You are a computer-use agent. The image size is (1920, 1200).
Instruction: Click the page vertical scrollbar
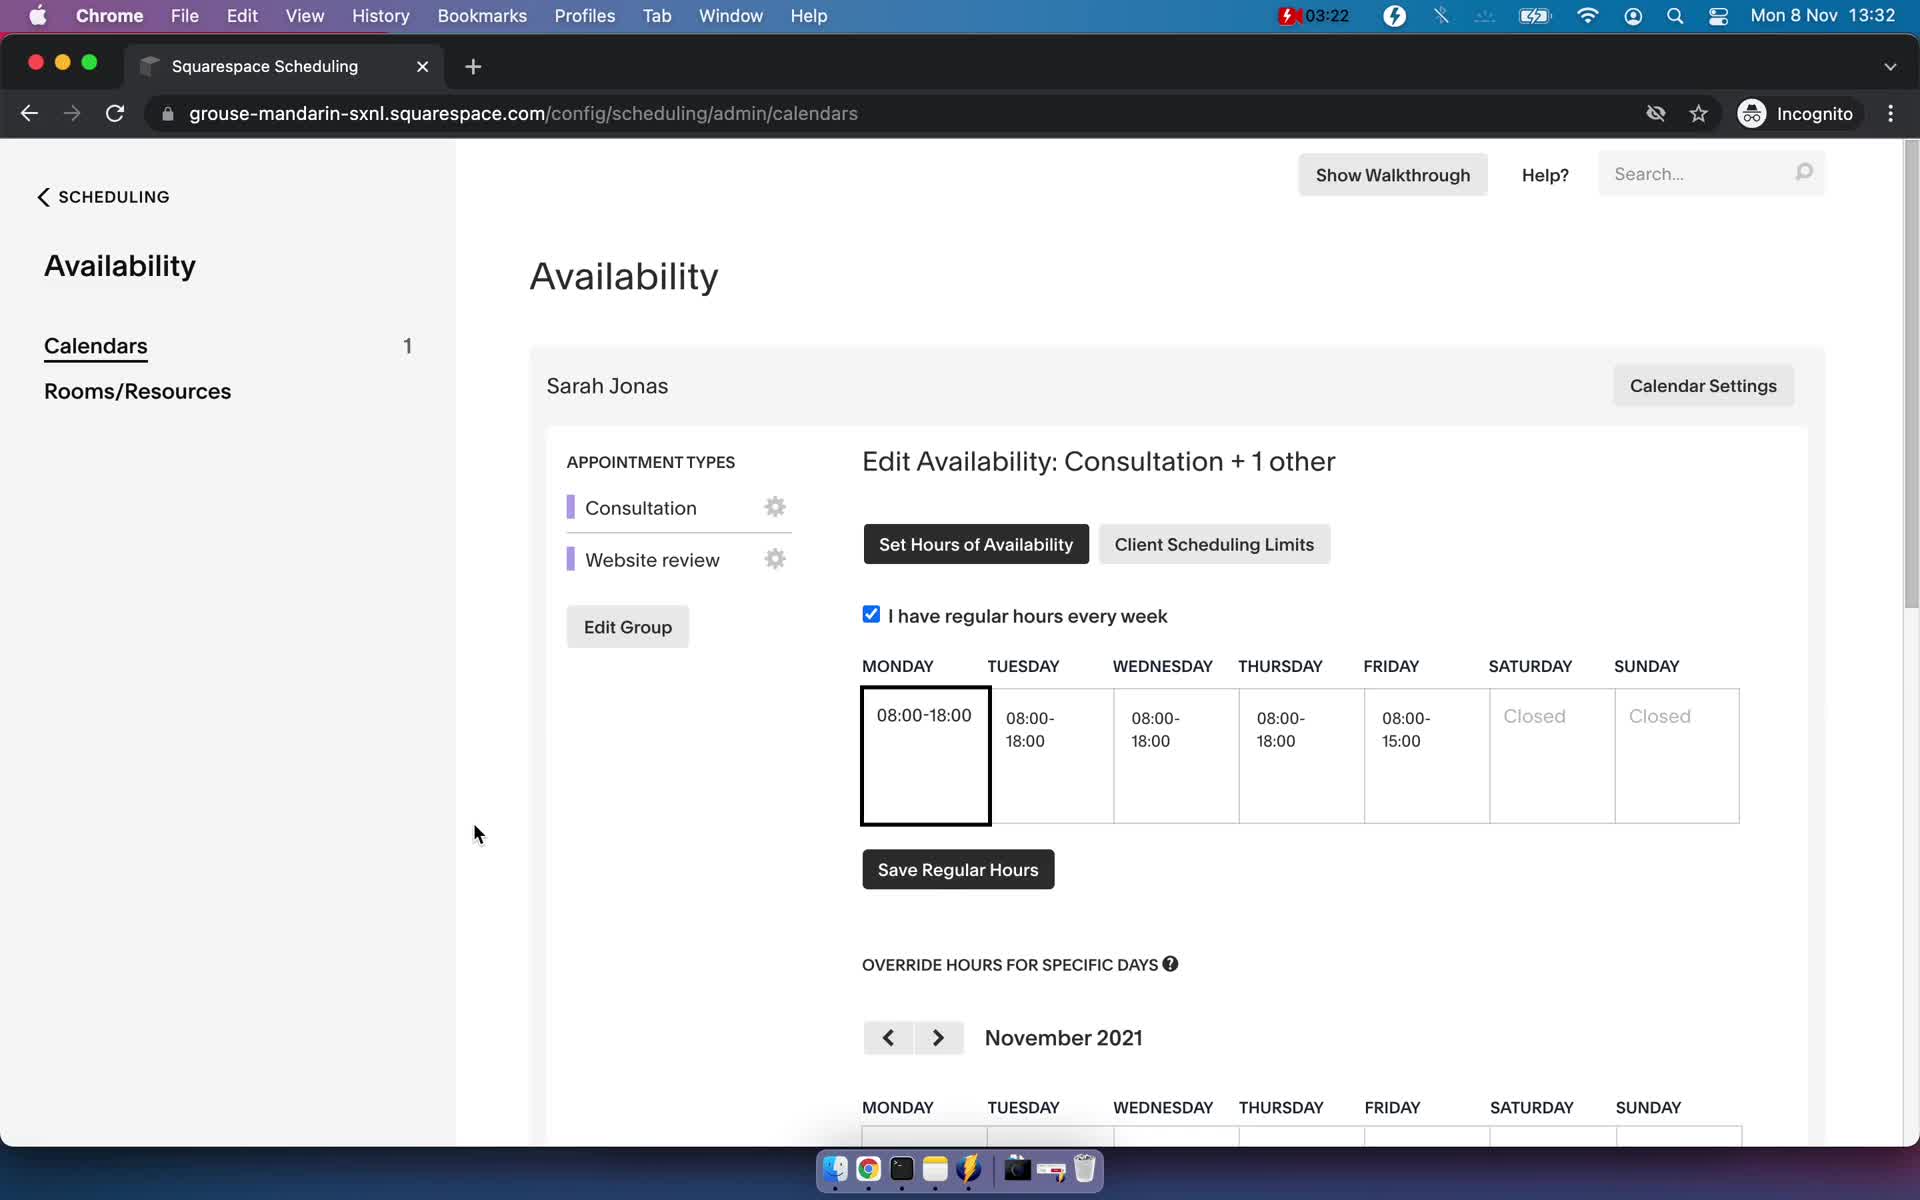point(1911,375)
